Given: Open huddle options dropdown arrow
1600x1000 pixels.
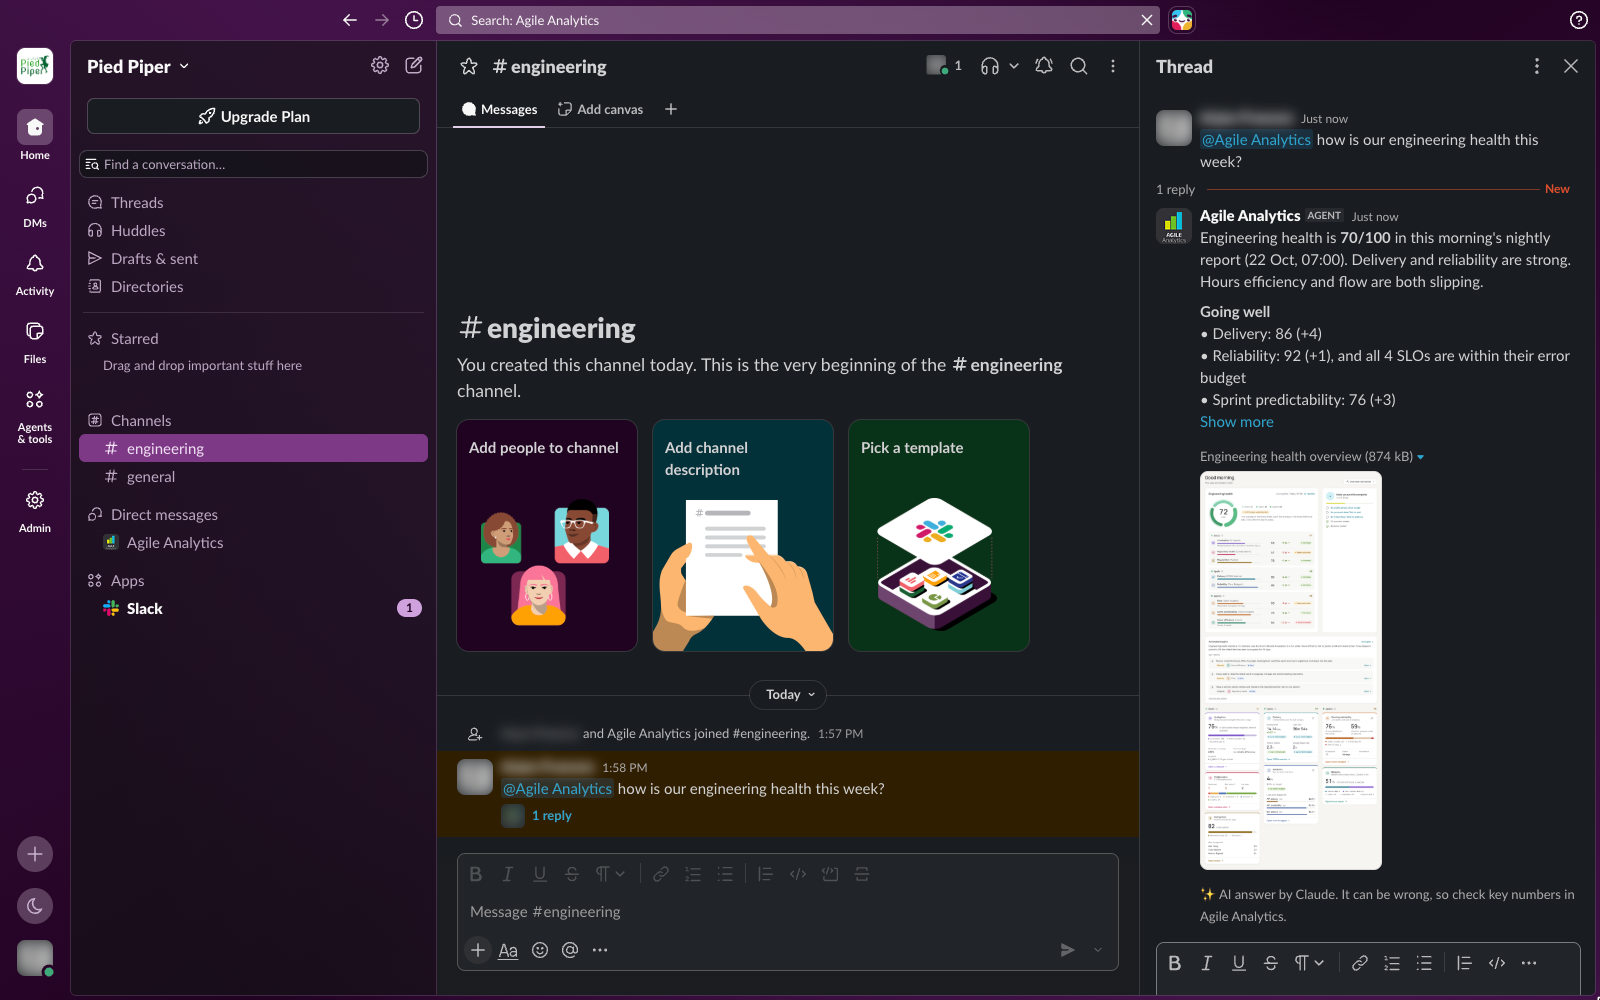Looking at the screenshot, I should [1014, 66].
